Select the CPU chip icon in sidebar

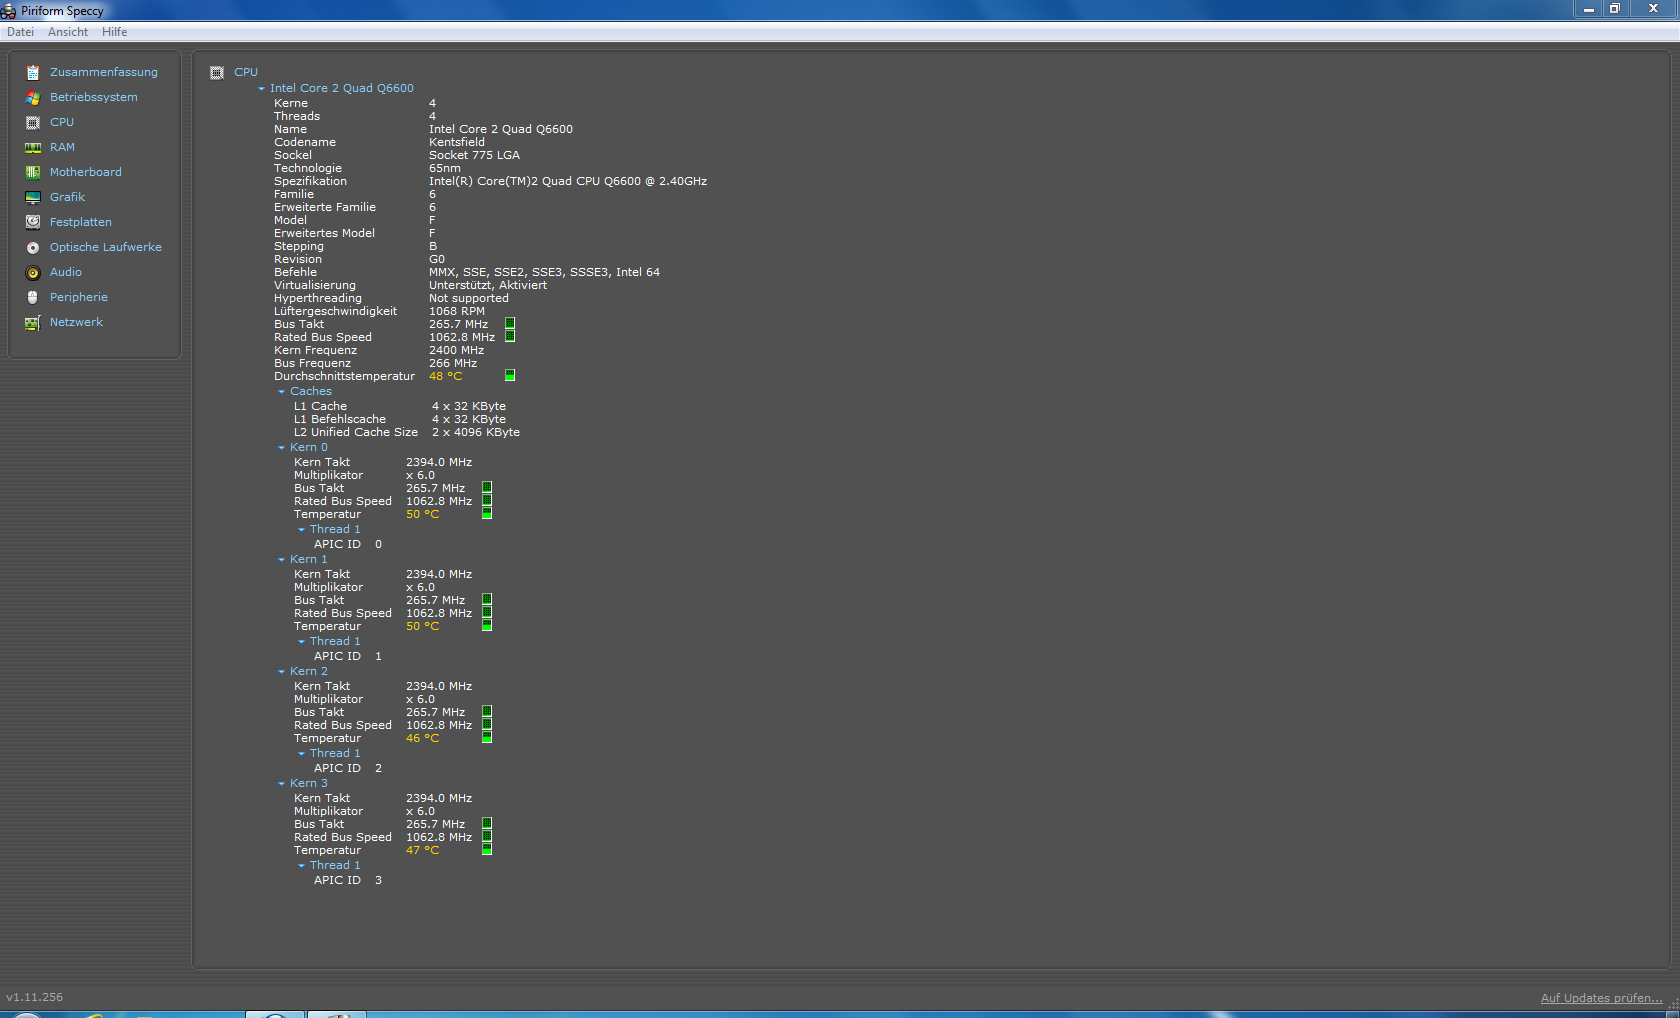pos(33,122)
